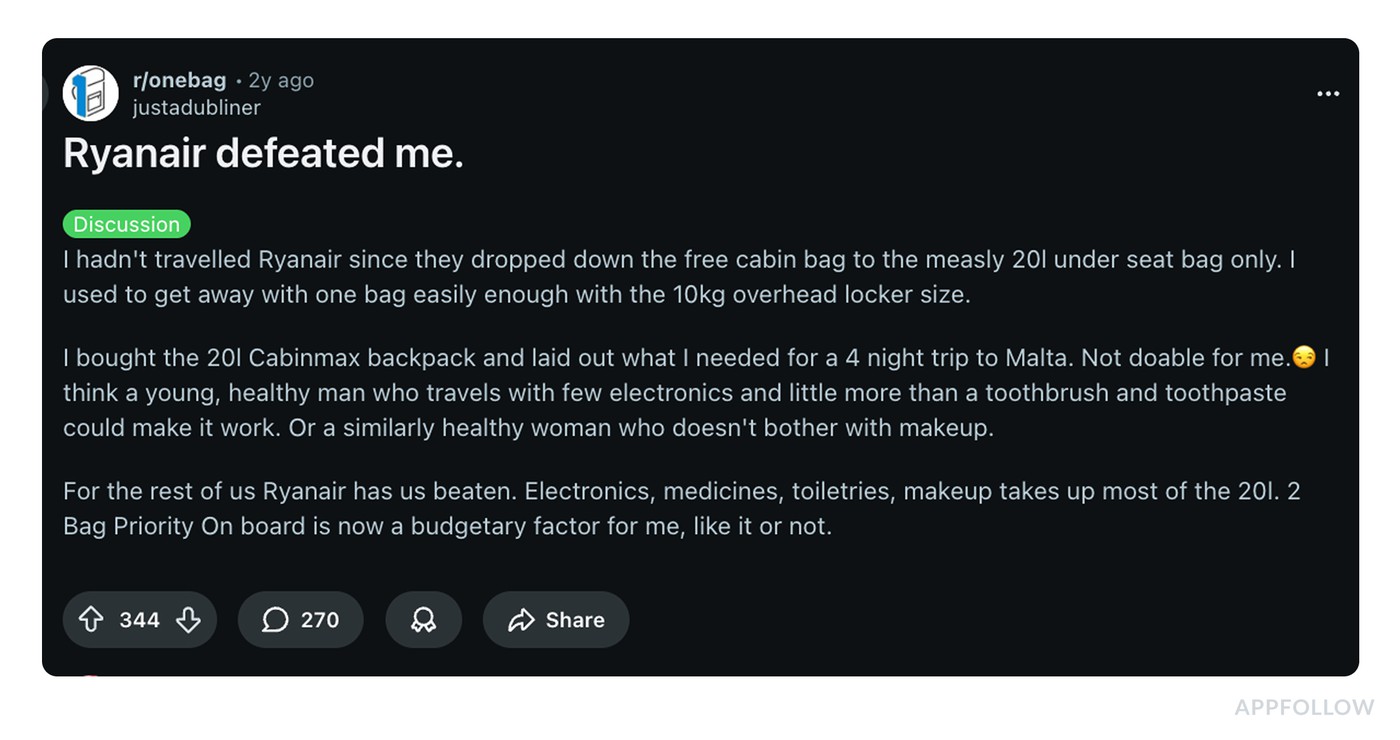Click the unamused face emoji in the post
Screen dimensions: 1400x740
click(1303, 357)
